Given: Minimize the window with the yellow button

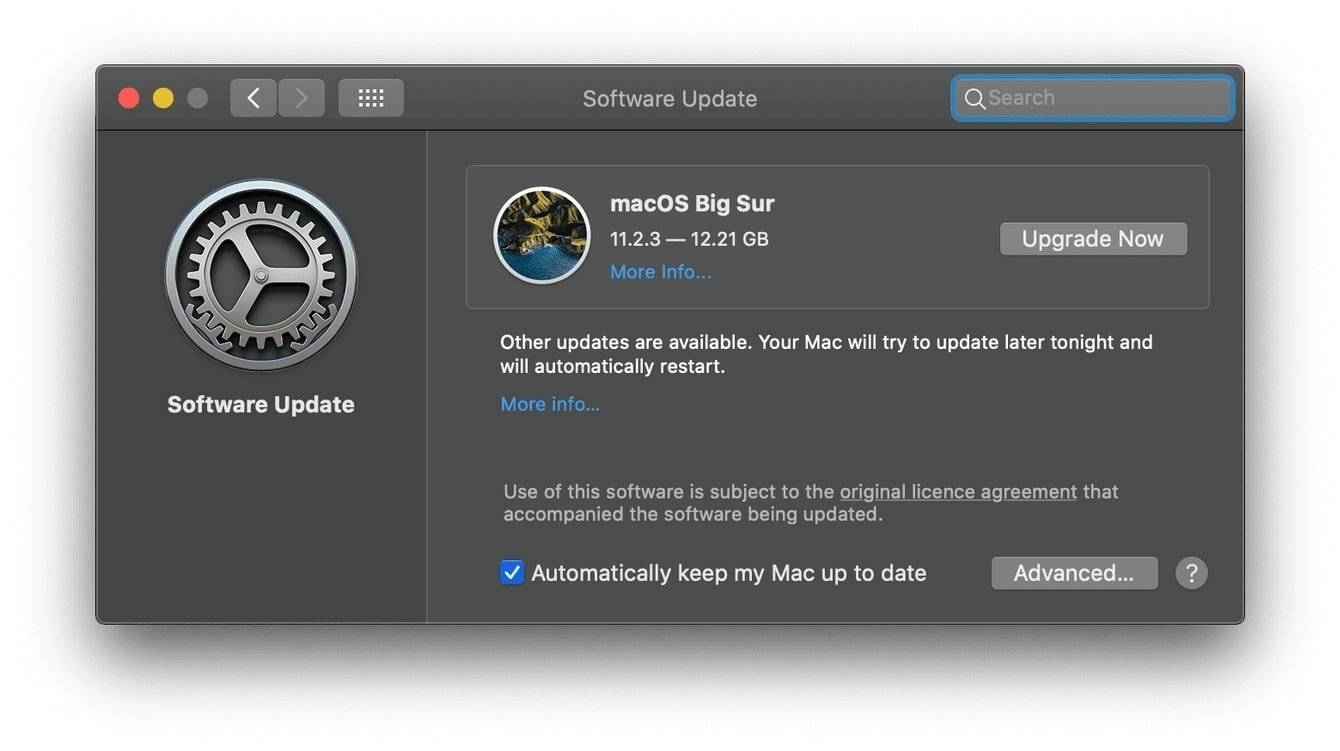Looking at the screenshot, I should click(x=163, y=98).
